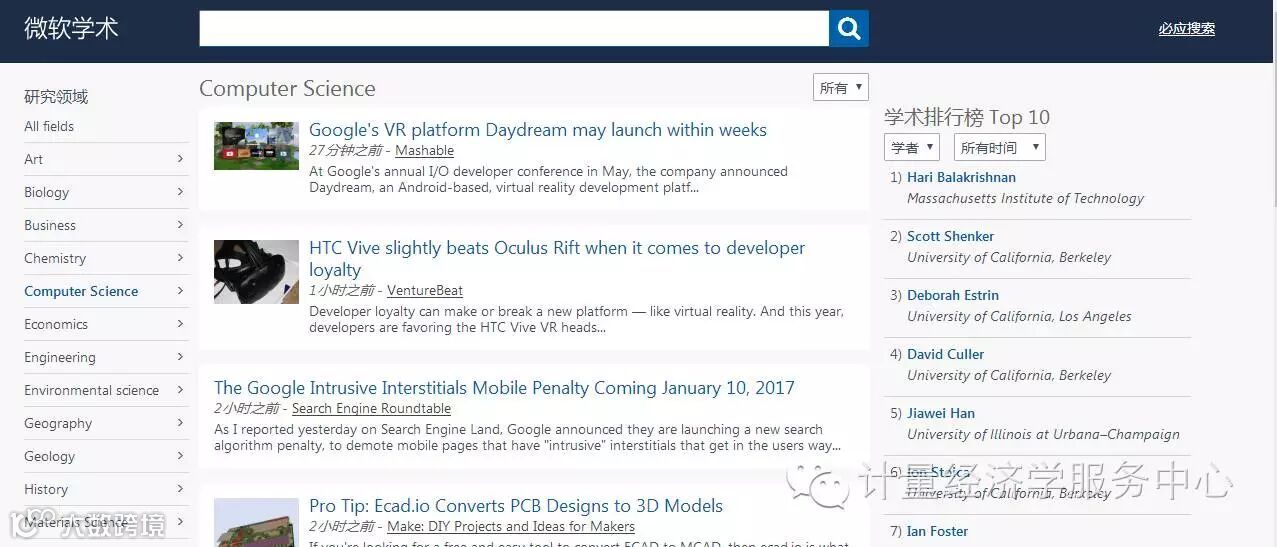Click University of California, Los Angeles text
The height and width of the screenshot is (547, 1277).
tap(1019, 317)
